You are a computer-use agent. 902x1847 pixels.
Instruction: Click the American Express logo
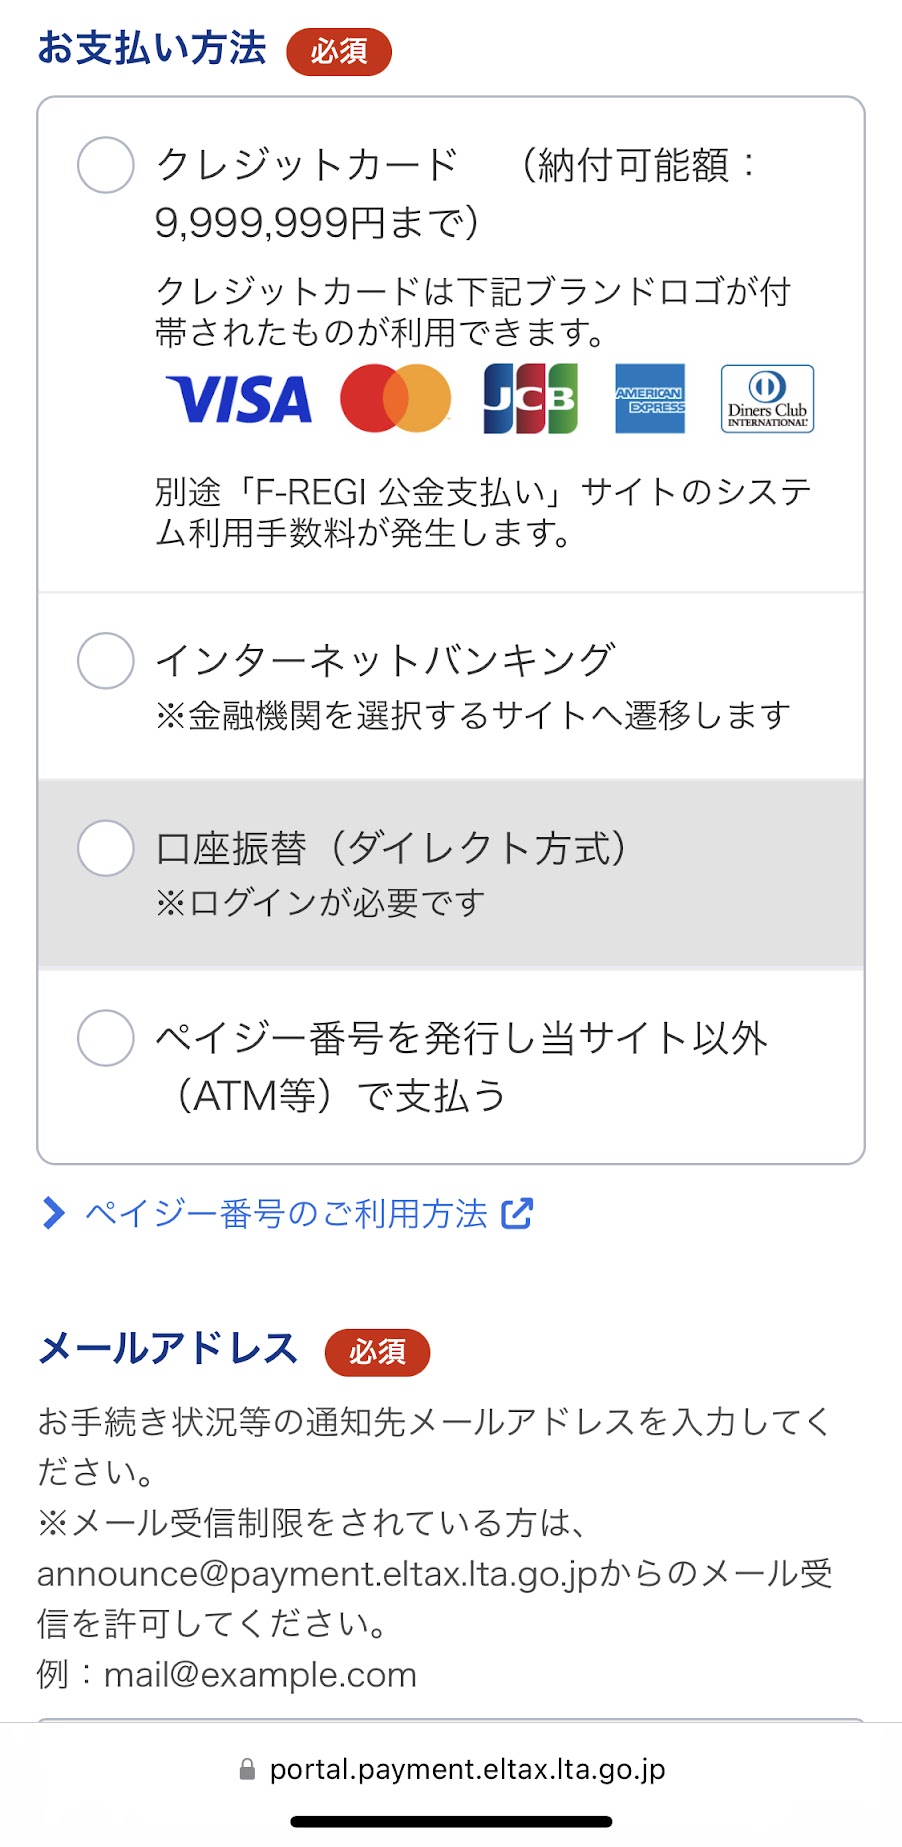click(x=650, y=399)
